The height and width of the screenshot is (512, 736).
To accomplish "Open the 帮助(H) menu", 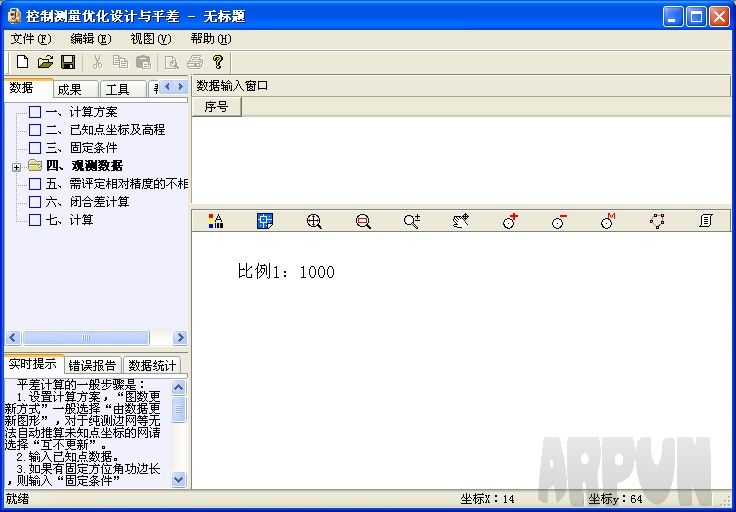I will click(x=211, y=39).
